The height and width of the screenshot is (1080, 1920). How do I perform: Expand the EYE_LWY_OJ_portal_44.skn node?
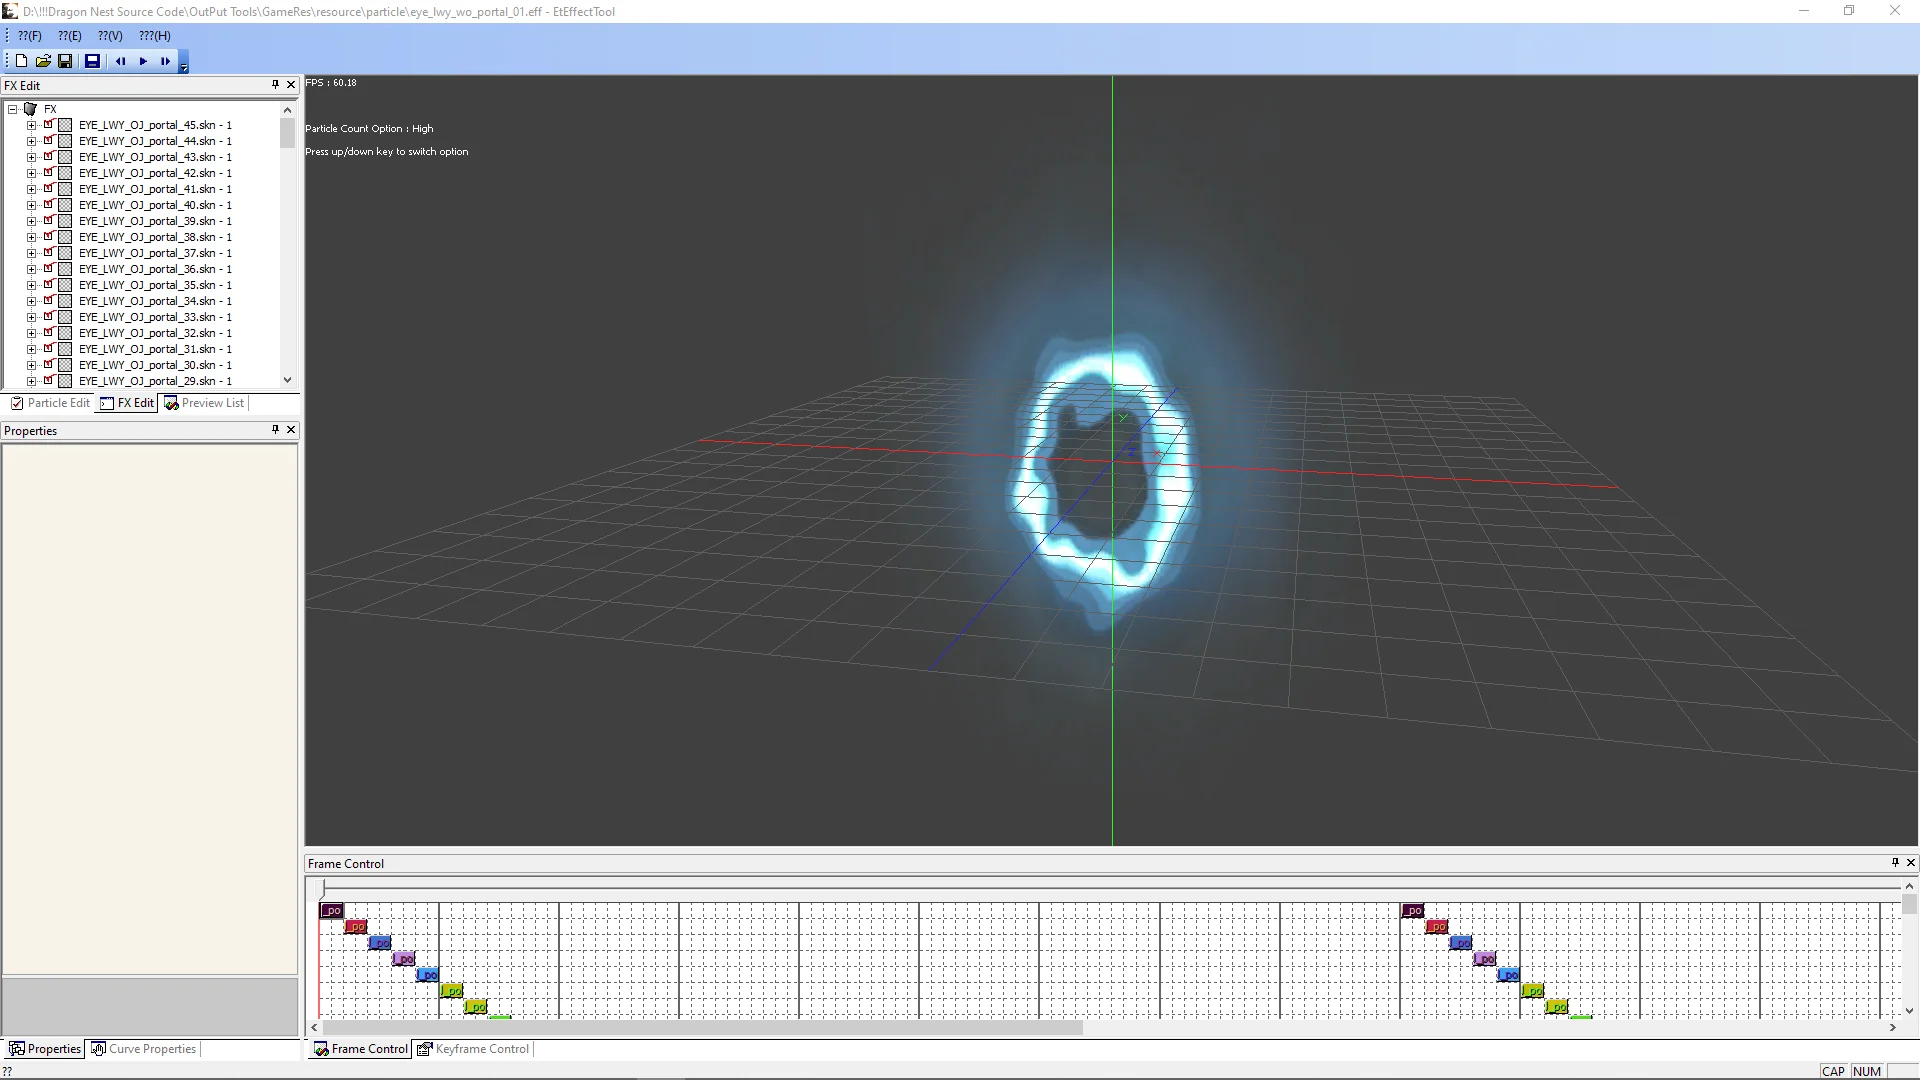(x=31, y=141)
